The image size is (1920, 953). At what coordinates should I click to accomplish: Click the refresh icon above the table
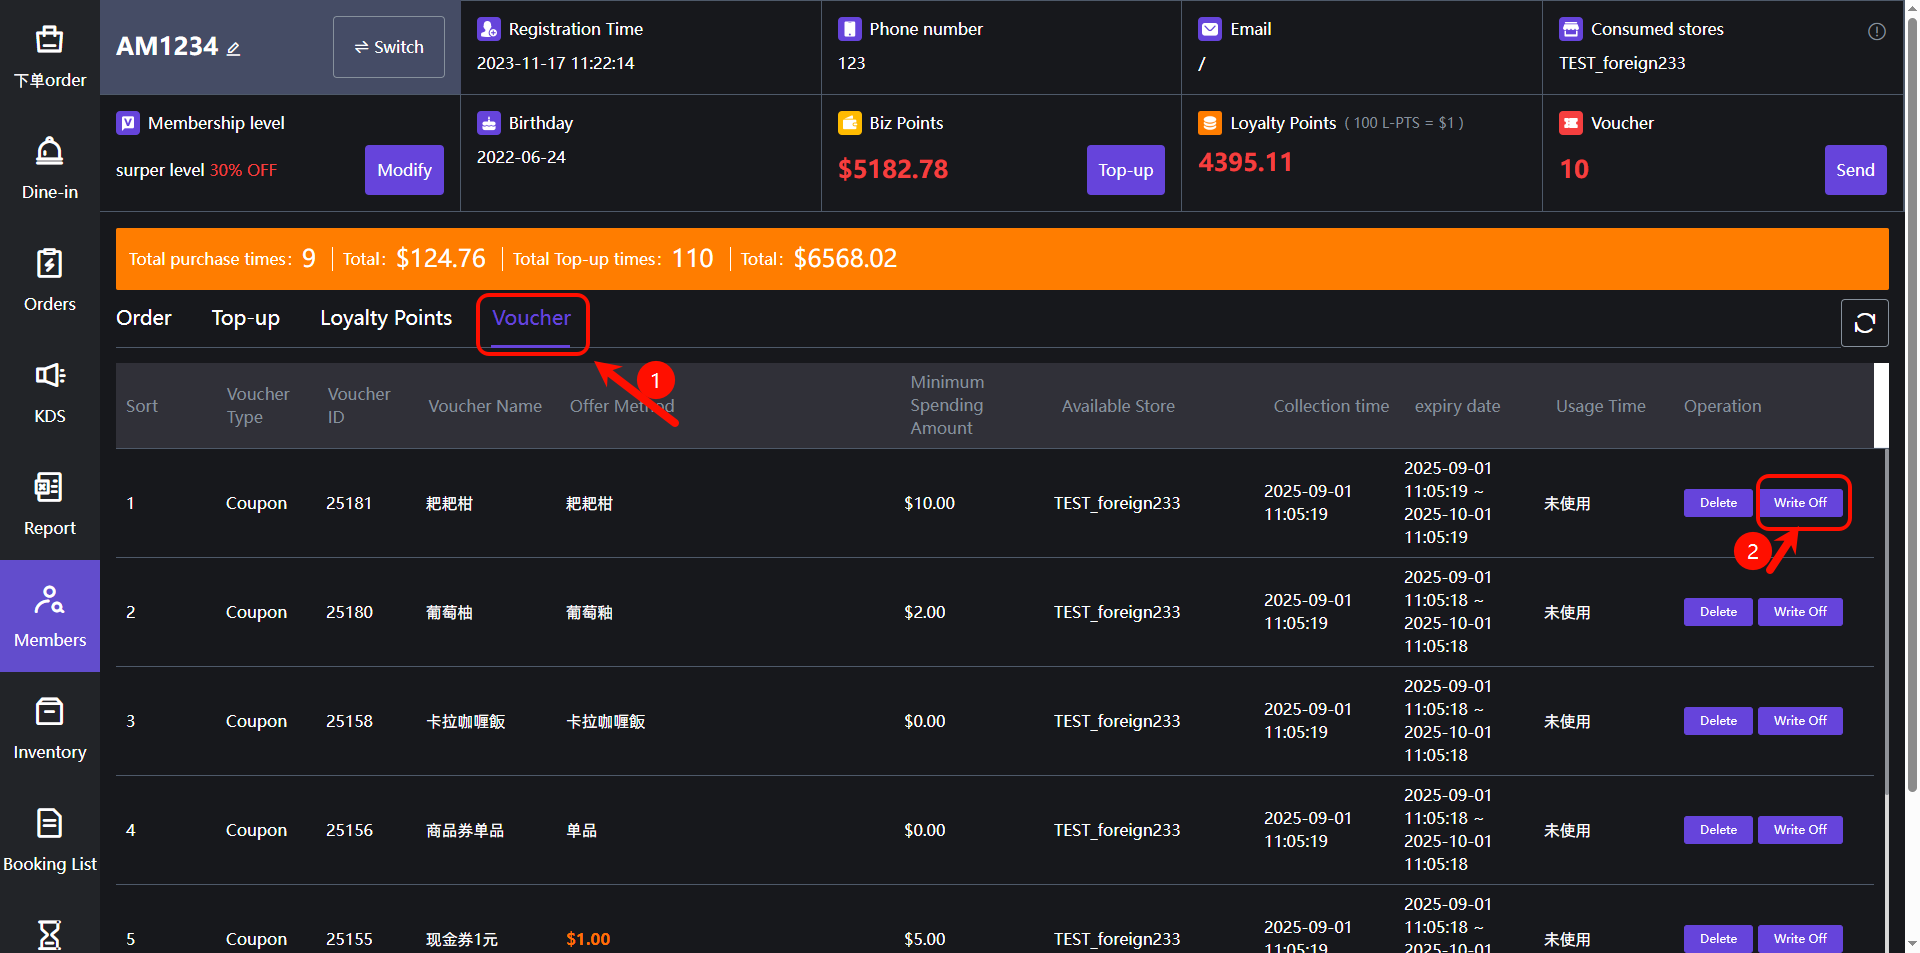(x=1864, y=323)
